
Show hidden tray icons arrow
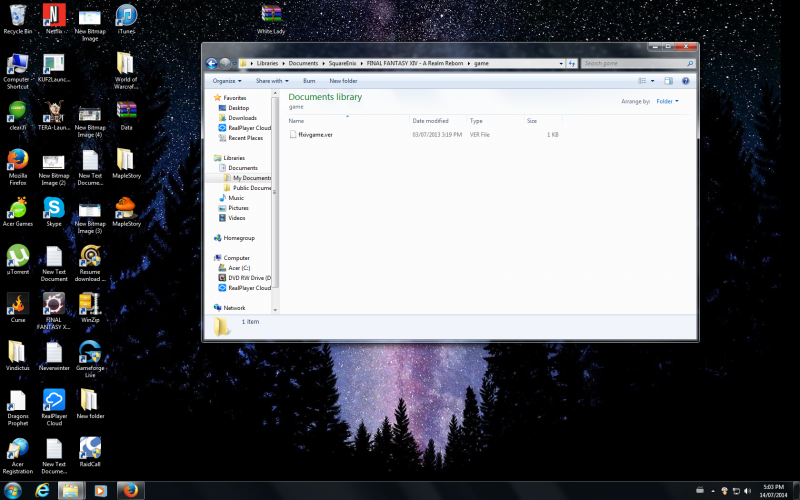(713, 491)
